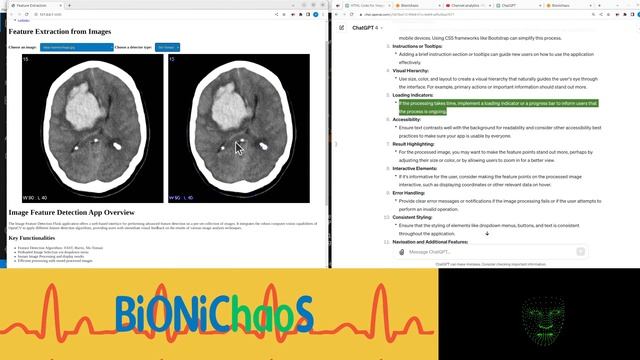Screen dimensions: 640x360
Task: Select the 'Feature Extraction' browser tab
Action: [36, 5]
